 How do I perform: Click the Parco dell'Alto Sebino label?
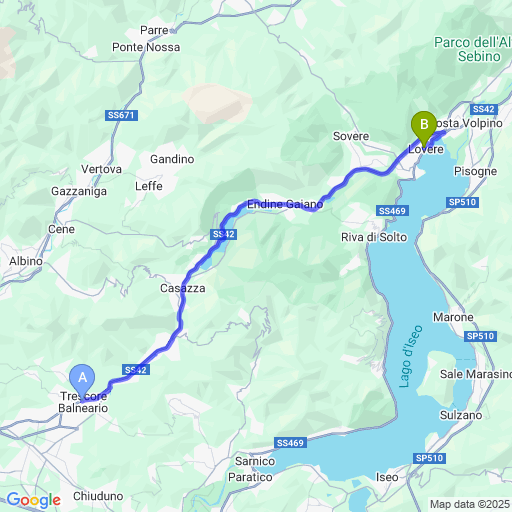[x=473, y=49]
